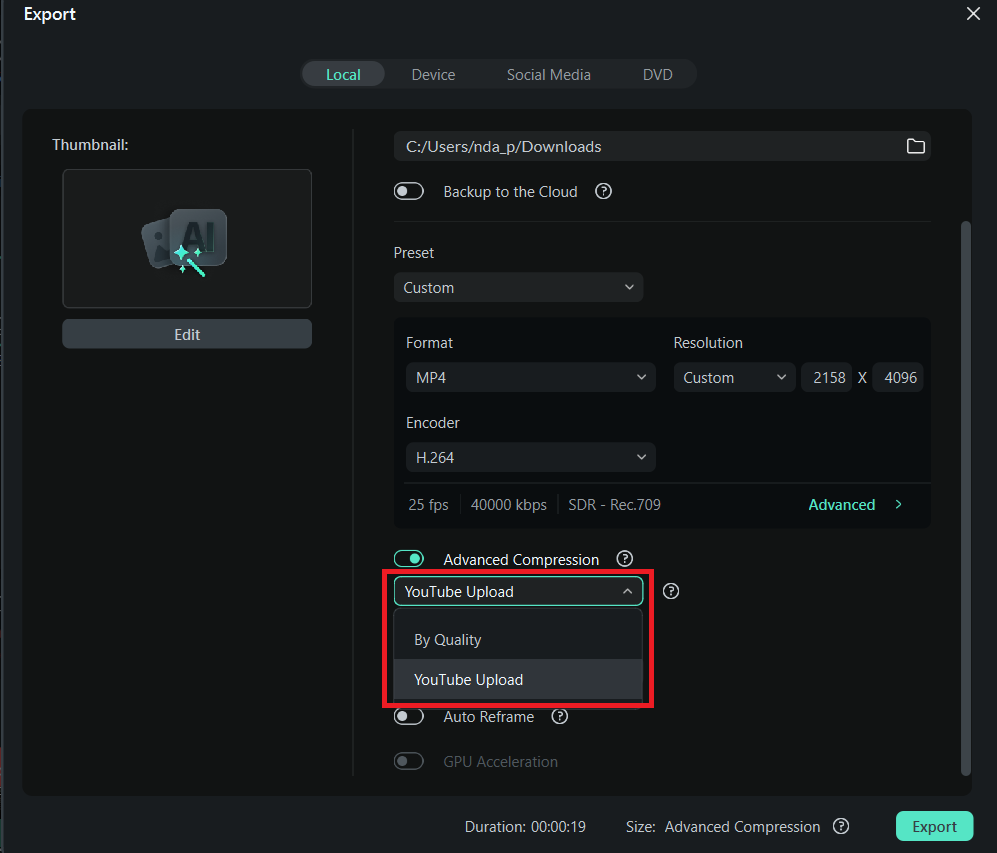Click the Duration: 00:00:19 text
997x853 pixels.
click(x=525, y=826)
